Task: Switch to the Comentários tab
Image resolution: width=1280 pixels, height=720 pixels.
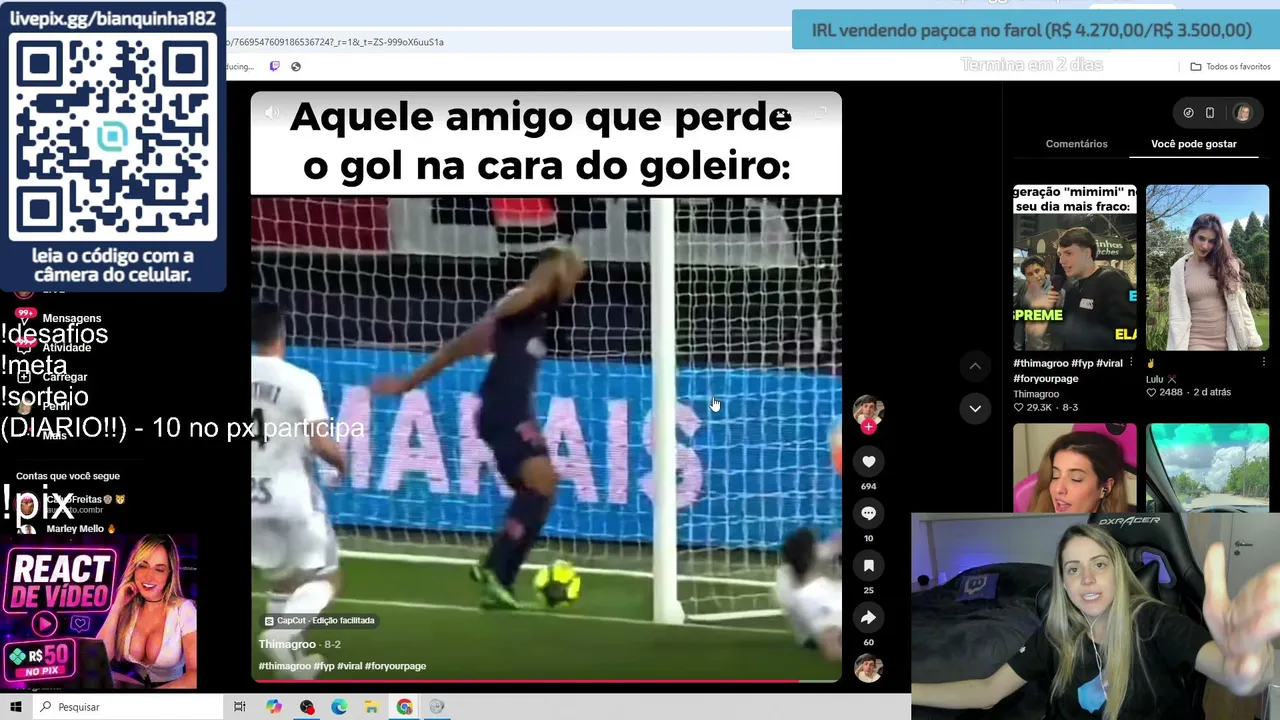Action: (1076, 144)
